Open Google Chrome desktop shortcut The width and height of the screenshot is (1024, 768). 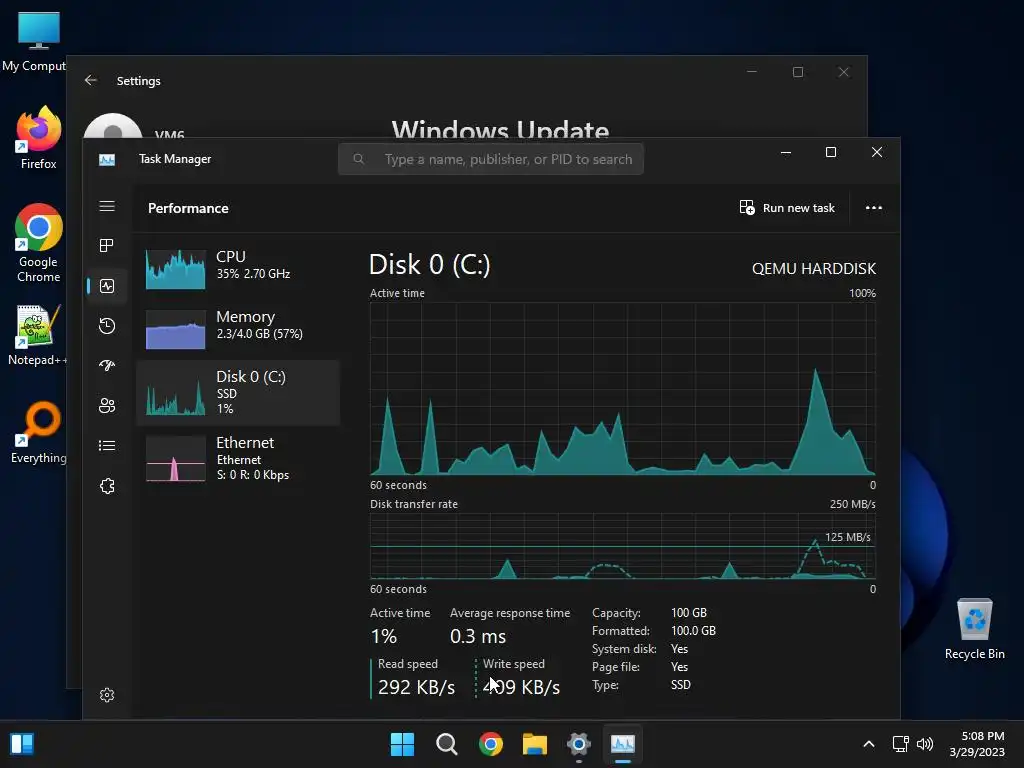pos(39,243)
